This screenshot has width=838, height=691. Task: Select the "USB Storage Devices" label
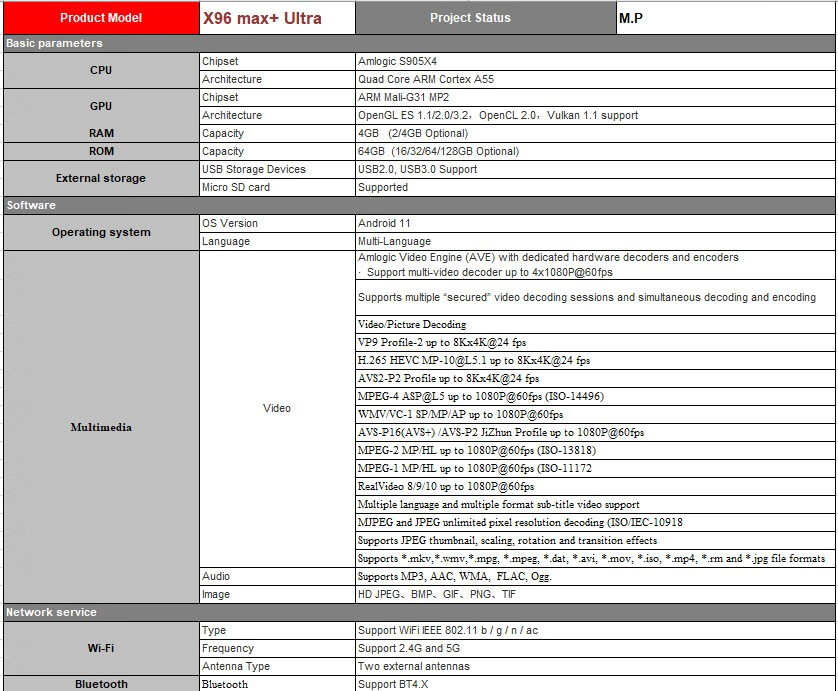277,169
